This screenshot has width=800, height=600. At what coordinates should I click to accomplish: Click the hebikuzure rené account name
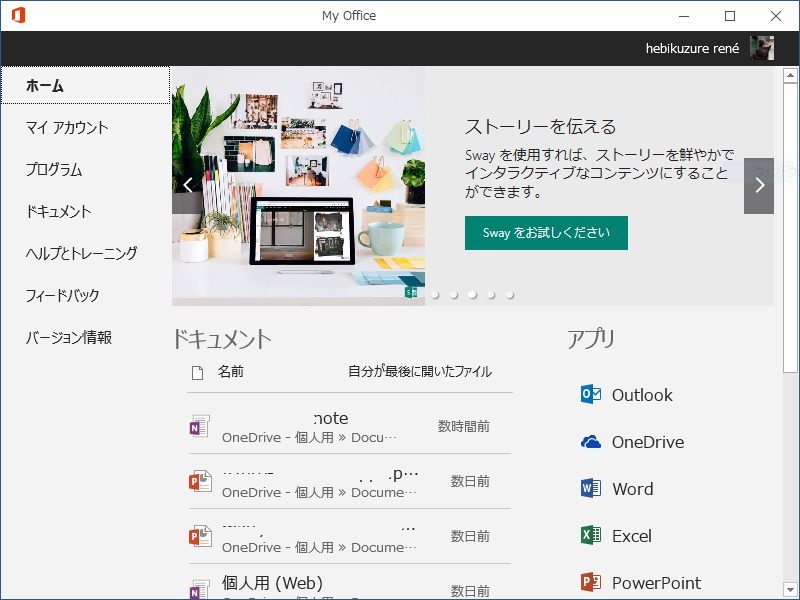(692, 48)
